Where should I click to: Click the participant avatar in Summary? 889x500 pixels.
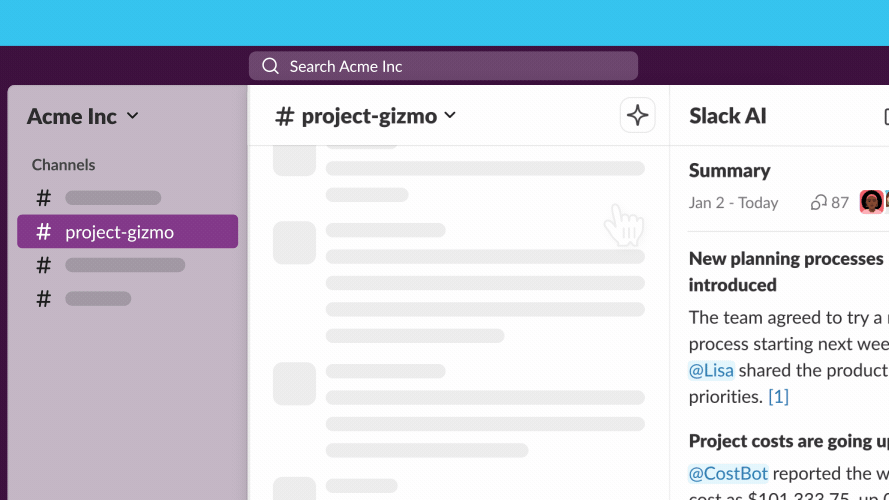point(872,202)
